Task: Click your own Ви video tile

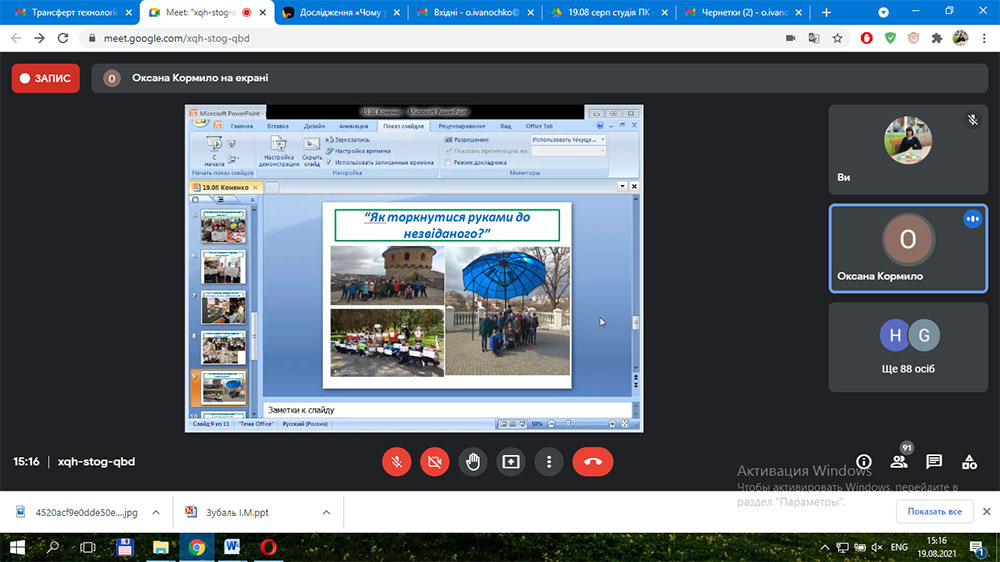Action: [x=908, y=150]
